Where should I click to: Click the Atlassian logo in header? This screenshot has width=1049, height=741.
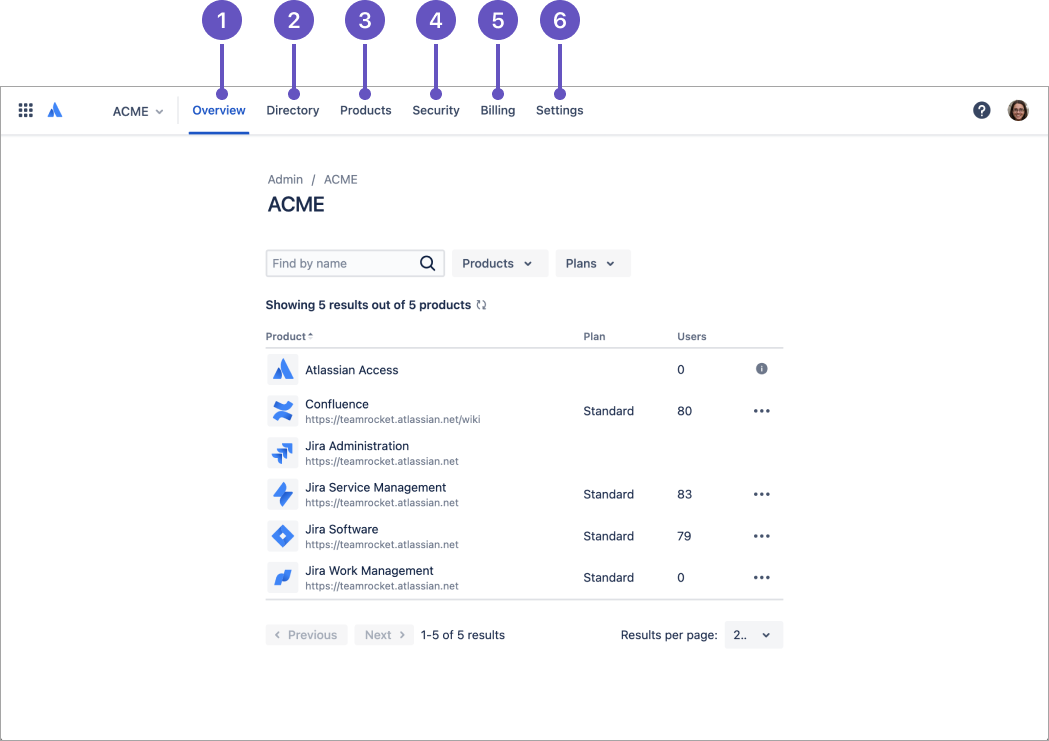pyautogui.click(x=55, y=110)
